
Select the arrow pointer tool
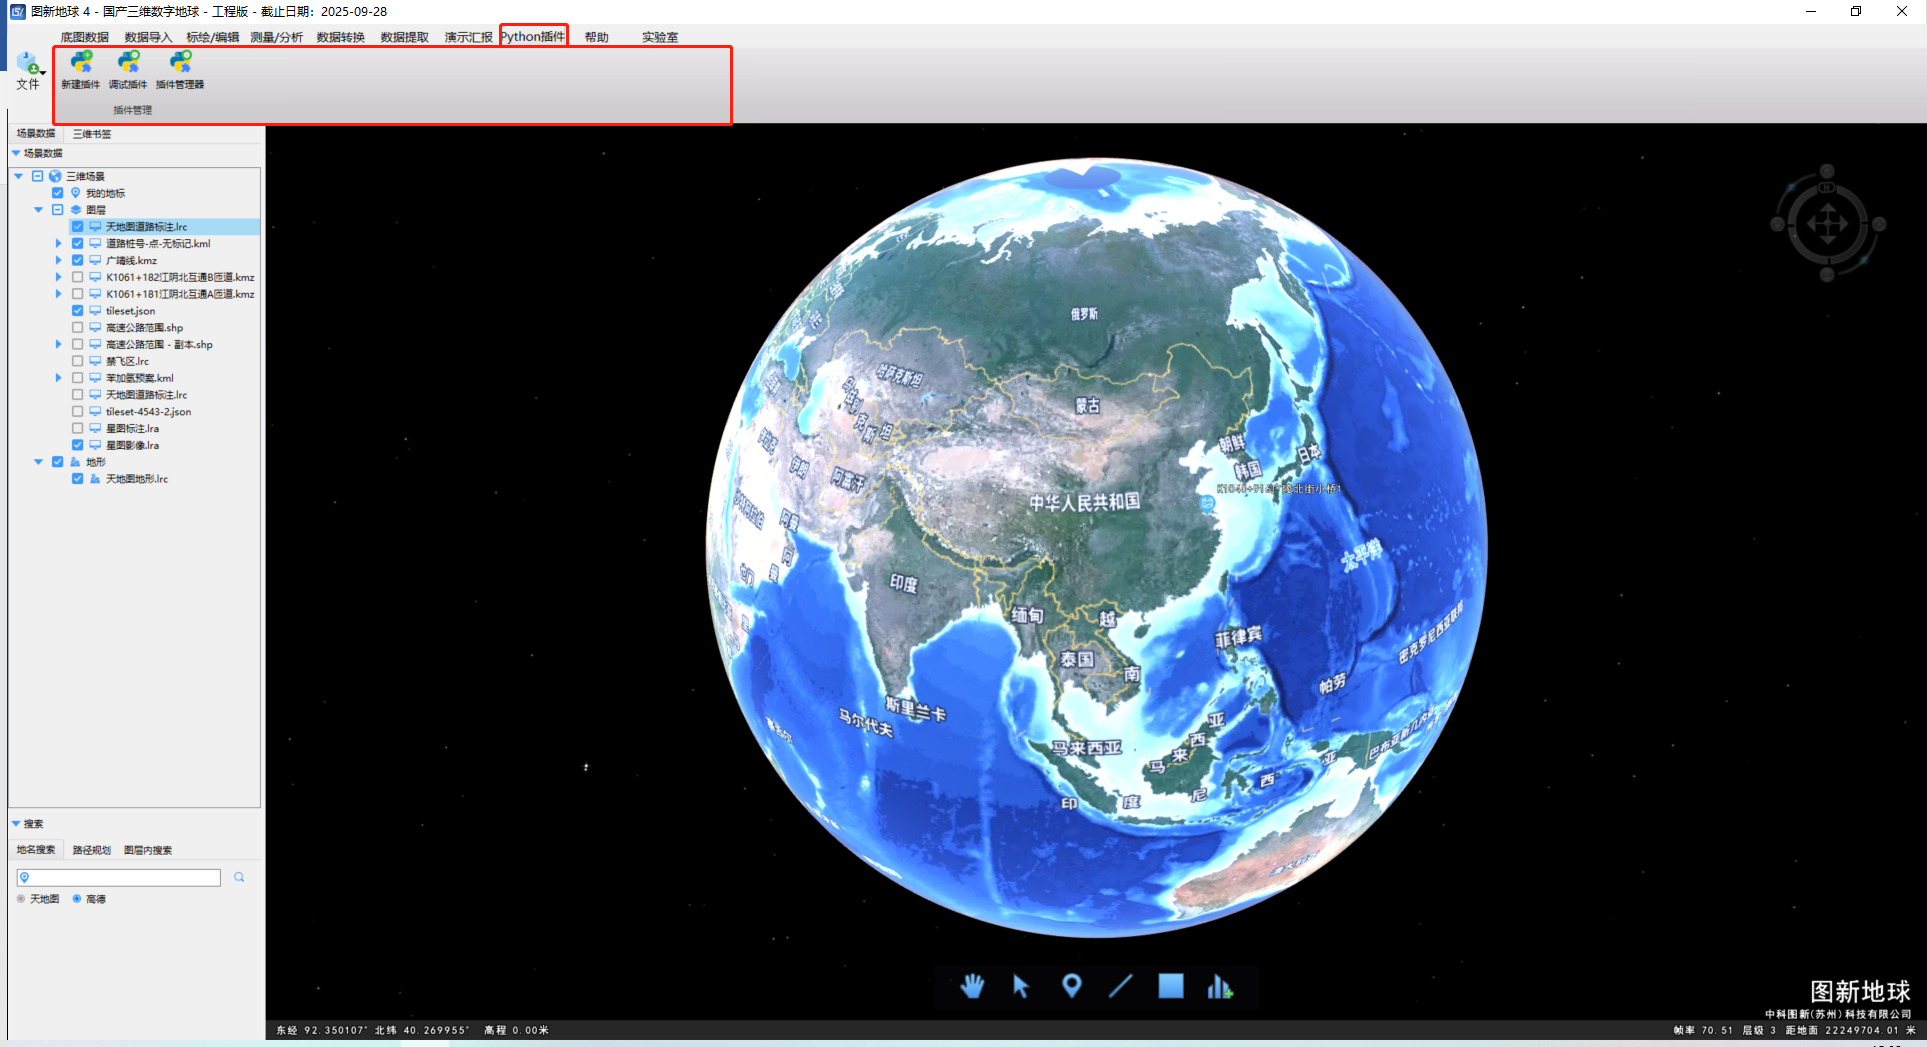click(1021, 986)
